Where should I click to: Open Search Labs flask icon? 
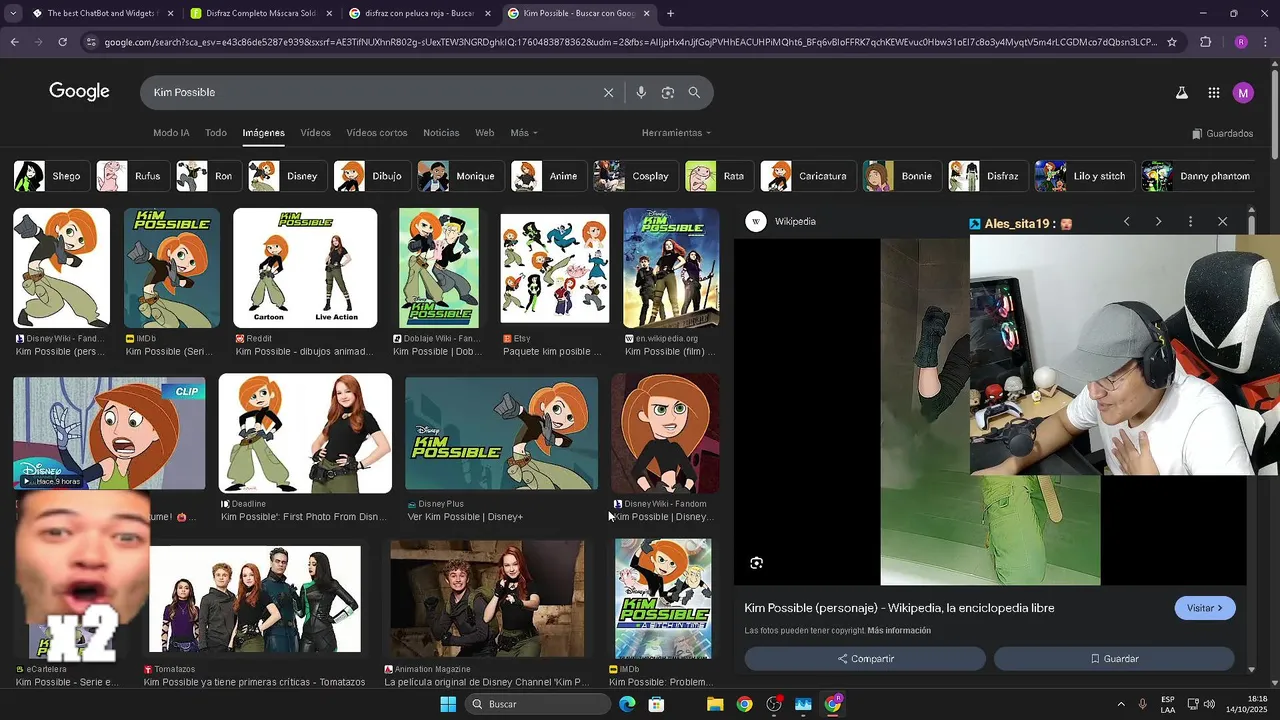[x=1181, y=93]
